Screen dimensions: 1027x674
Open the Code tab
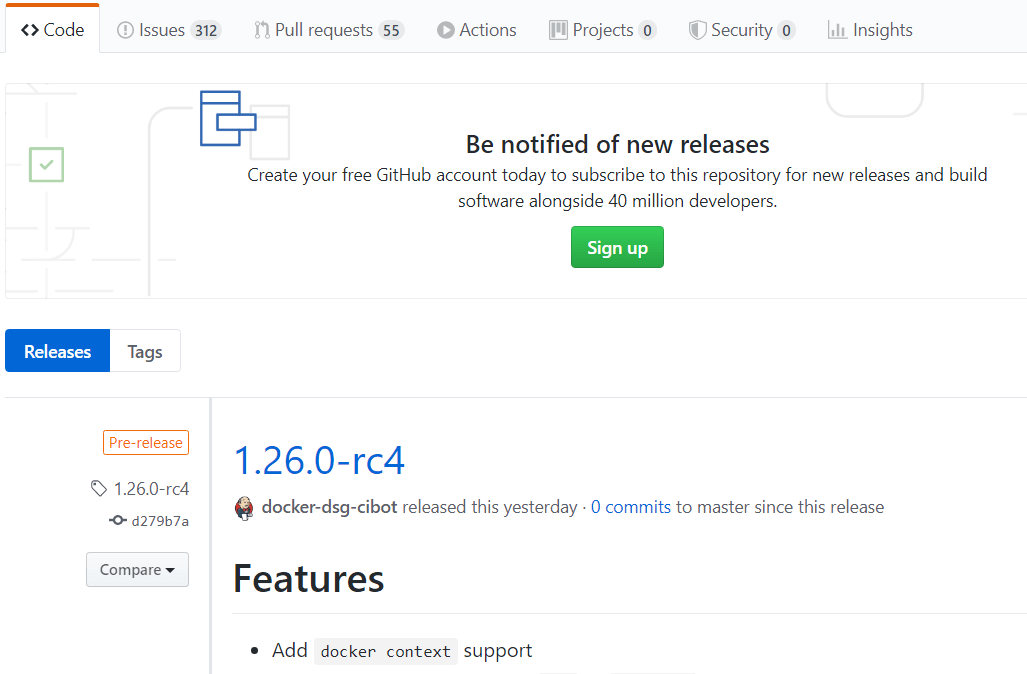click(x=52, y=30)
